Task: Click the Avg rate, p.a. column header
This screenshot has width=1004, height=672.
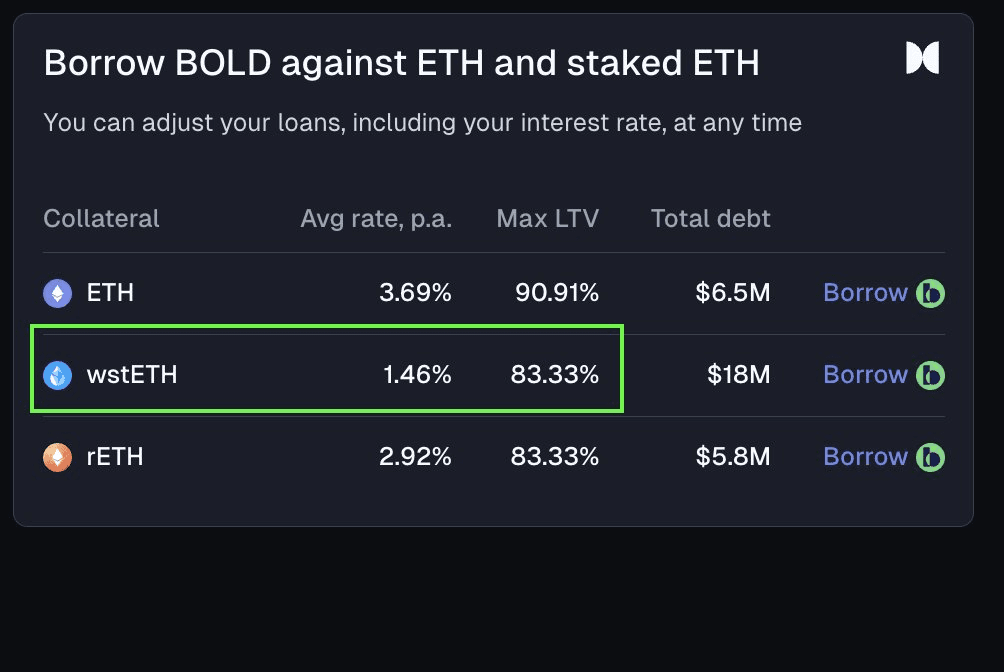Action: [x=376, y=218]
